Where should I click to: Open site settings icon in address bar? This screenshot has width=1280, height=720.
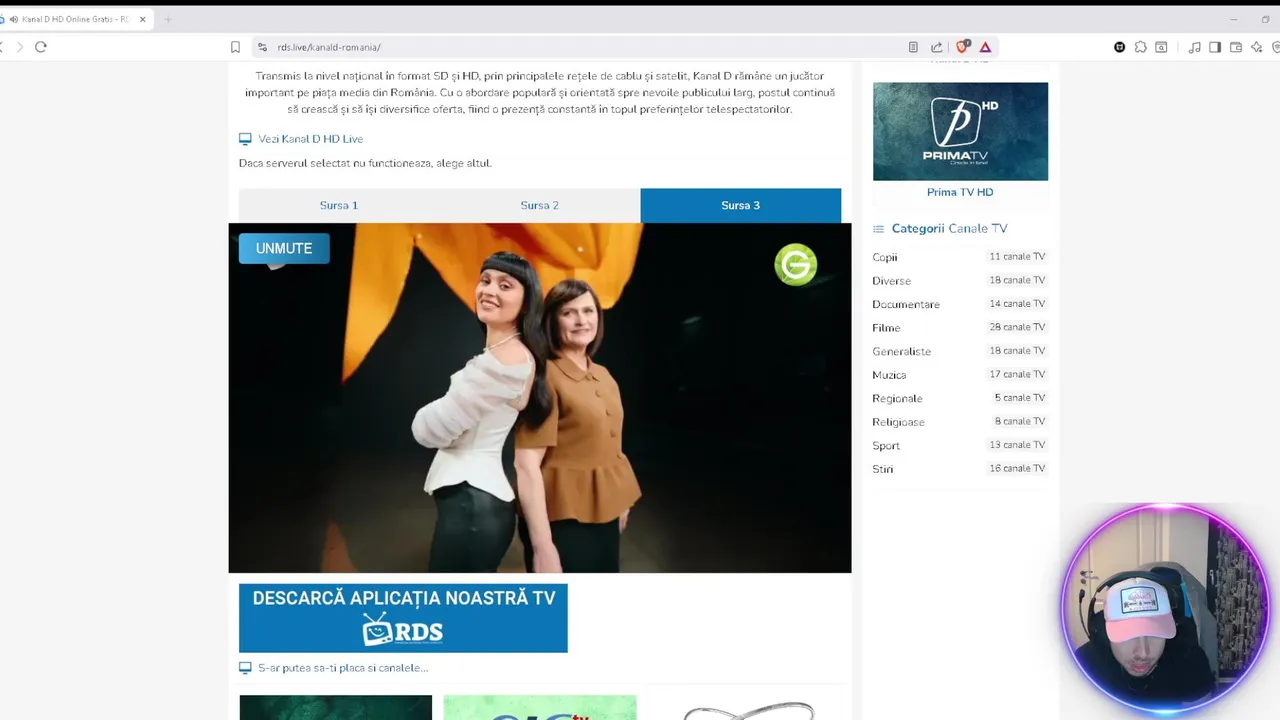(x=262, y=47)
